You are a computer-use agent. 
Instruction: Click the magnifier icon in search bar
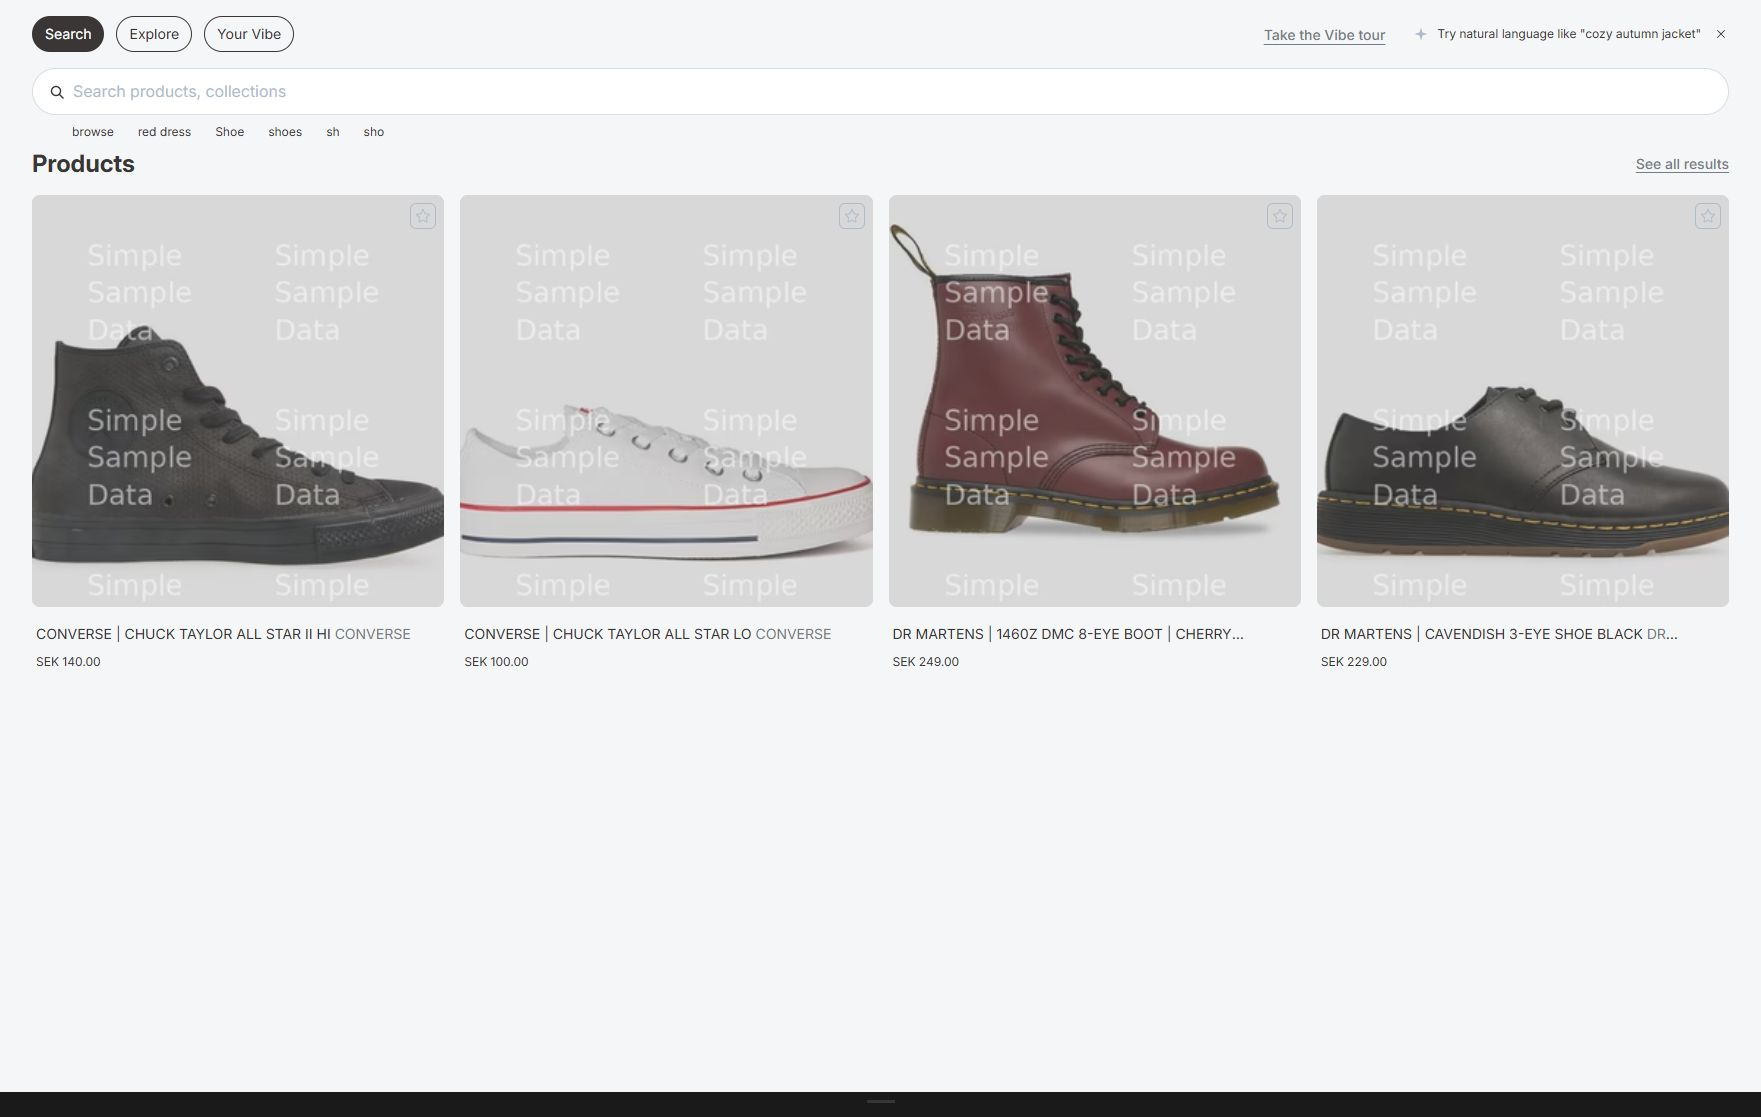pyautogui.click(x=57, y=92)
